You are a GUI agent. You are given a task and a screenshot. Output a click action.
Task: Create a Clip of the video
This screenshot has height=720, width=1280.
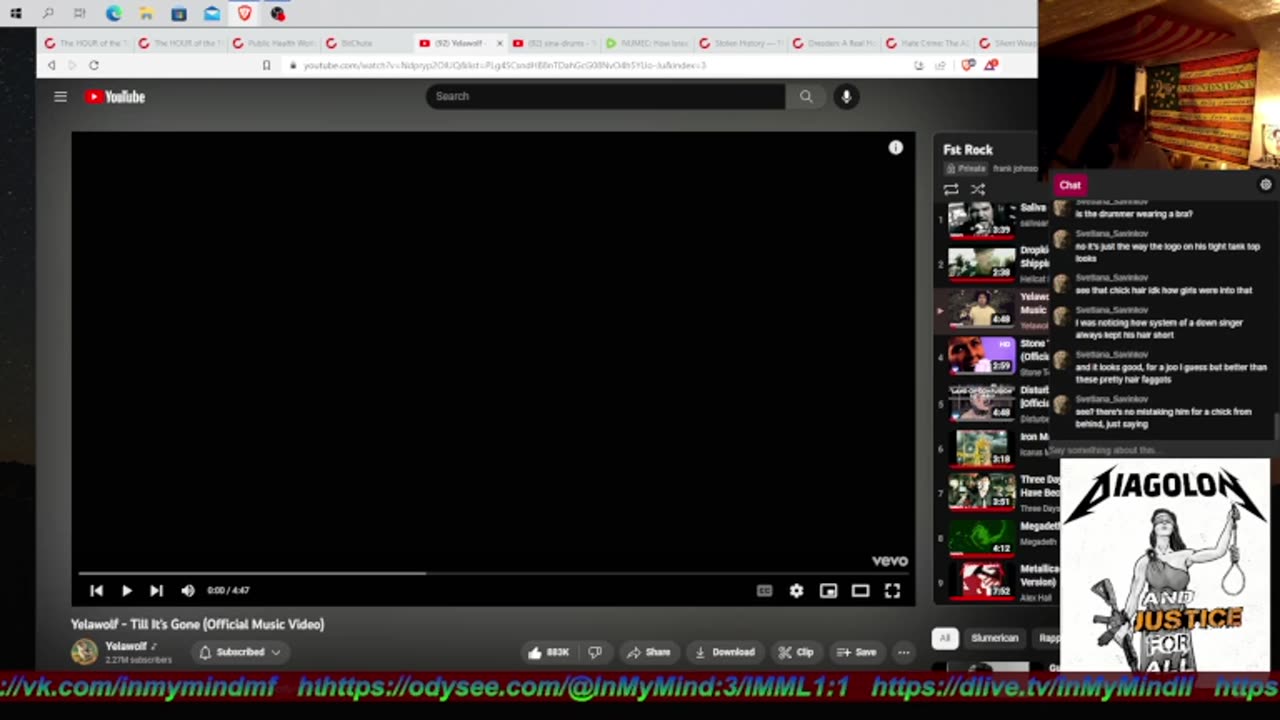click(x=796, y=652)
